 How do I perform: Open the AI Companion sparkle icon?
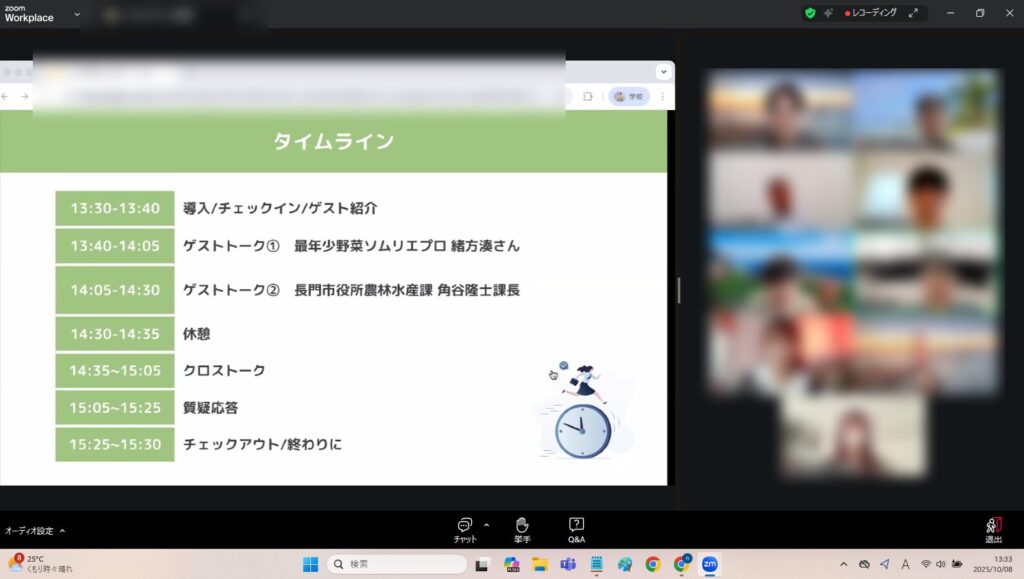pos(828,13)
